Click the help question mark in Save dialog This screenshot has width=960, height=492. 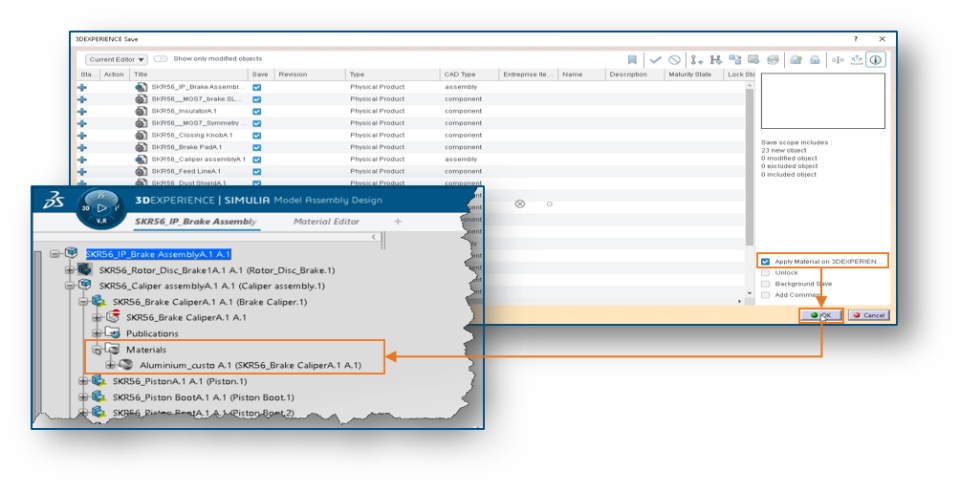click(856, 39)
